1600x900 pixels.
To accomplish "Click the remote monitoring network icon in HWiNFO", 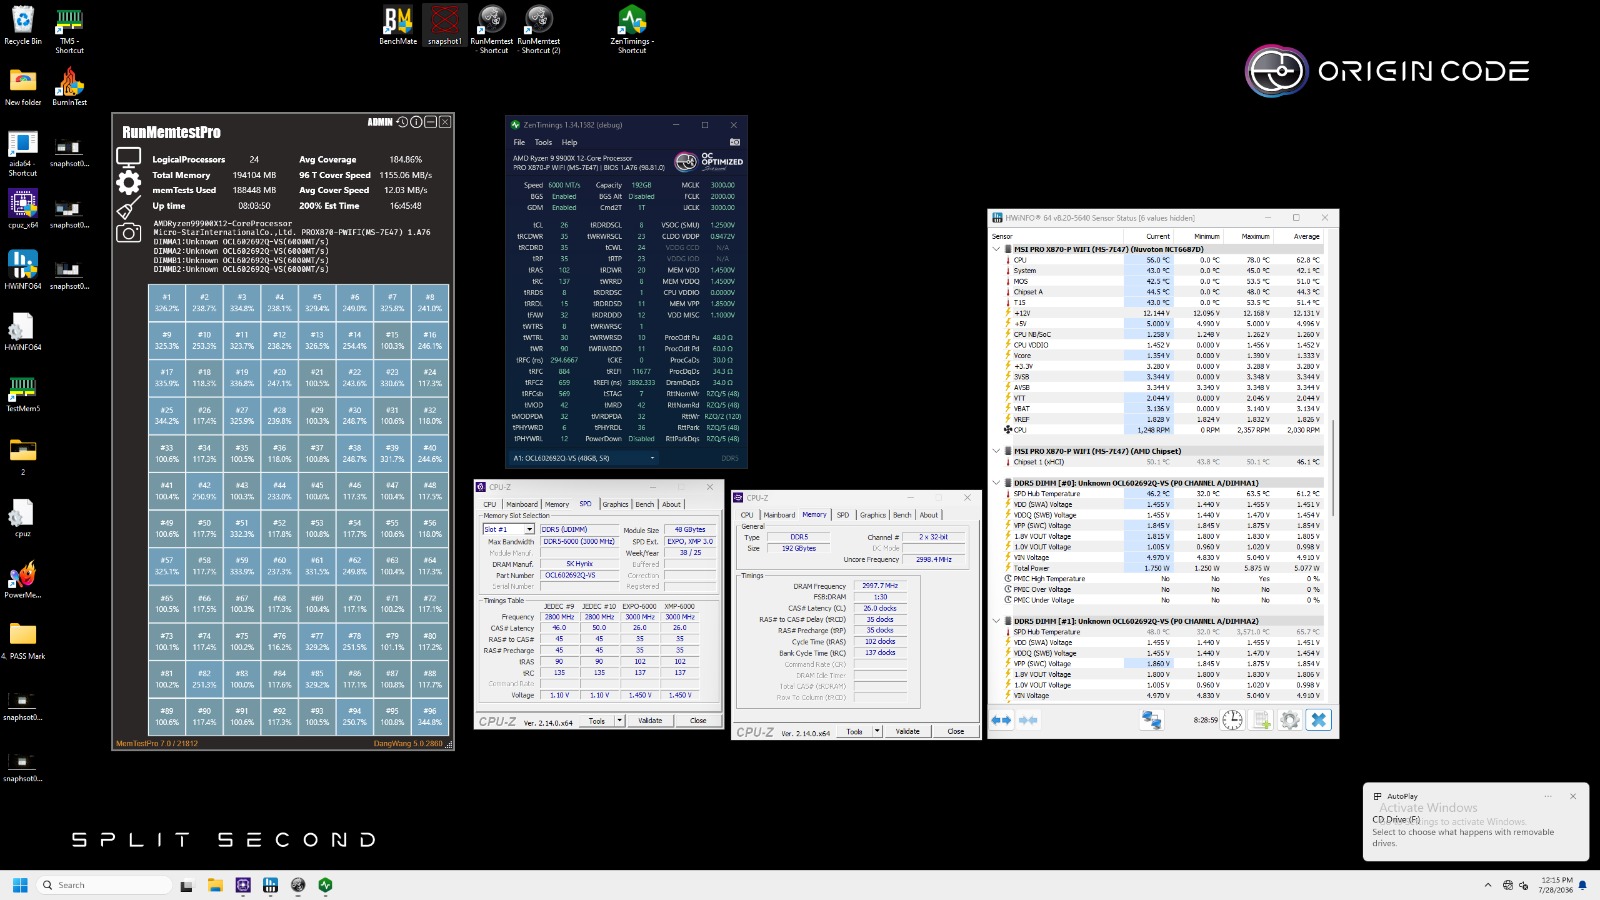I will (x=1150, y=719).
